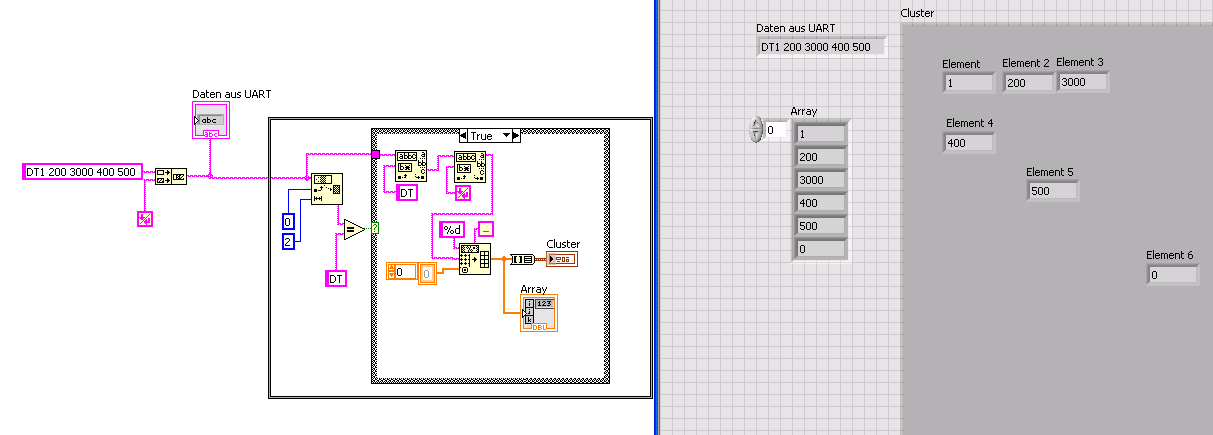Select the Cluster indicator terminal

(x=561, y=259)
